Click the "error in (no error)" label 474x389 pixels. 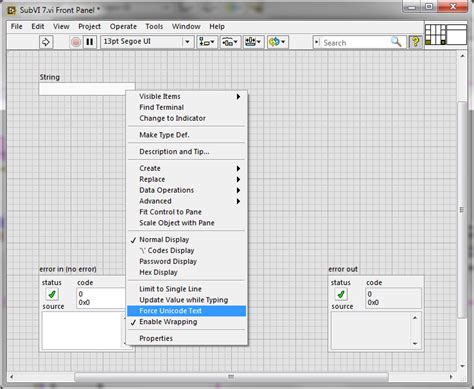(x=68, y=269)
